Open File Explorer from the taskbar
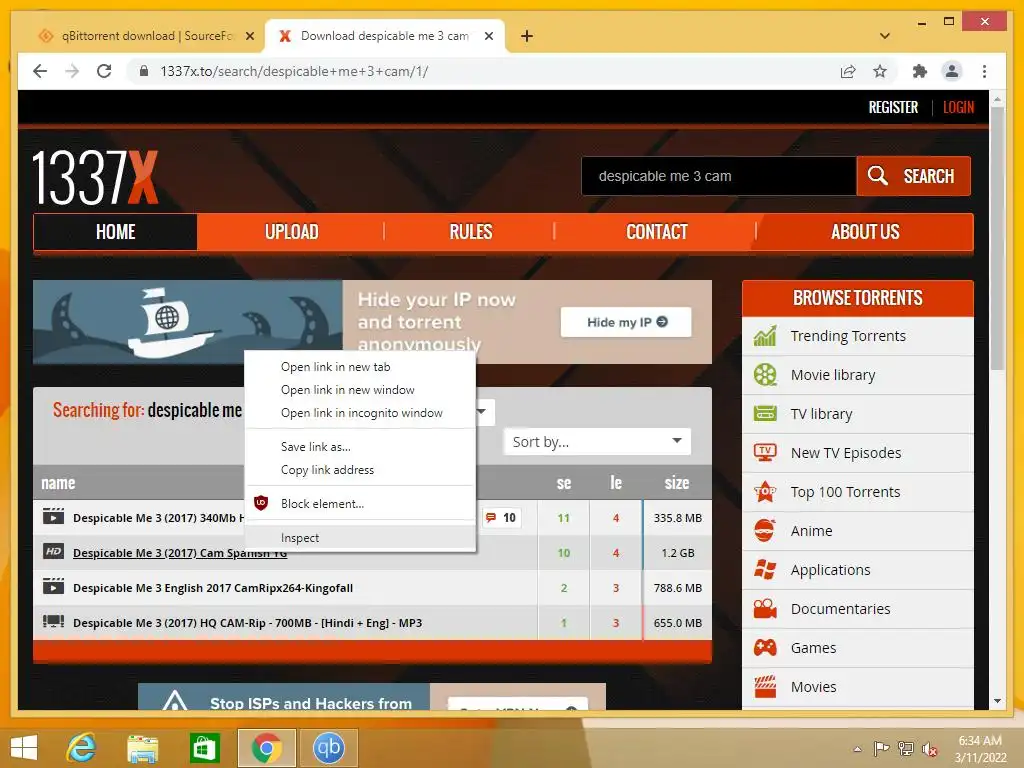 pos(142,748)
